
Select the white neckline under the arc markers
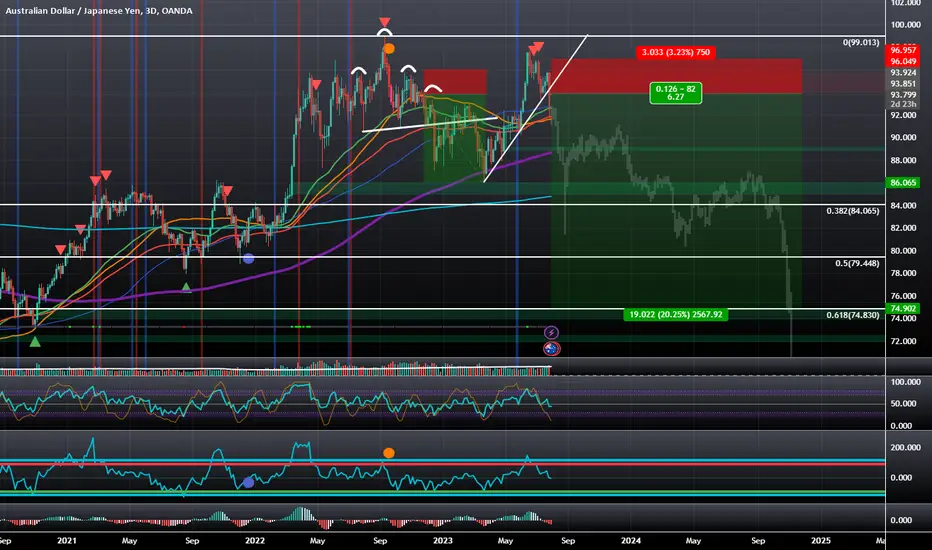coord(429,125)
